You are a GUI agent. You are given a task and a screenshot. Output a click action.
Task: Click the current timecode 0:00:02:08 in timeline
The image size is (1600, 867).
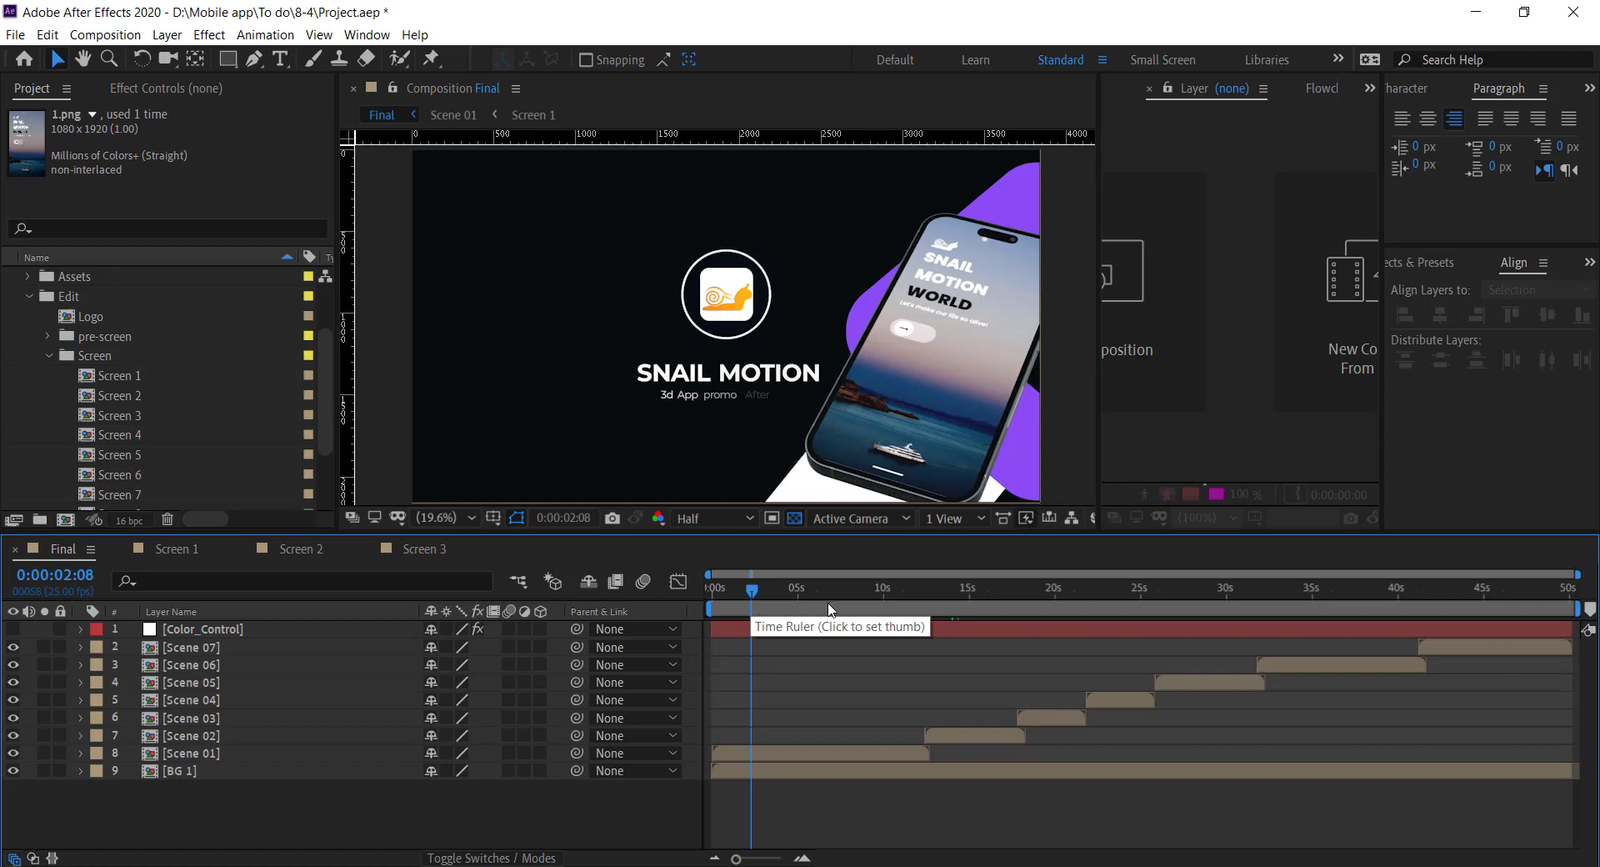pos(55,575)
